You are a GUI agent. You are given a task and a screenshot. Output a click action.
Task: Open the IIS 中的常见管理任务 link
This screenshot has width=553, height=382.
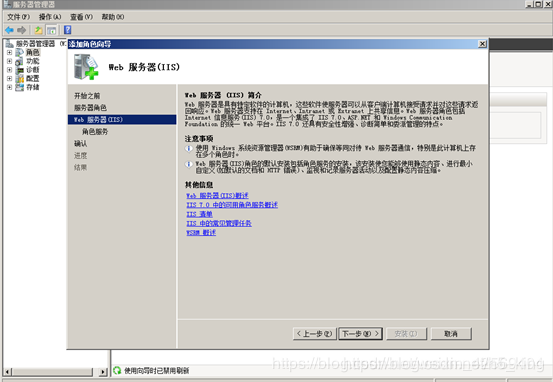click(219, 223)
